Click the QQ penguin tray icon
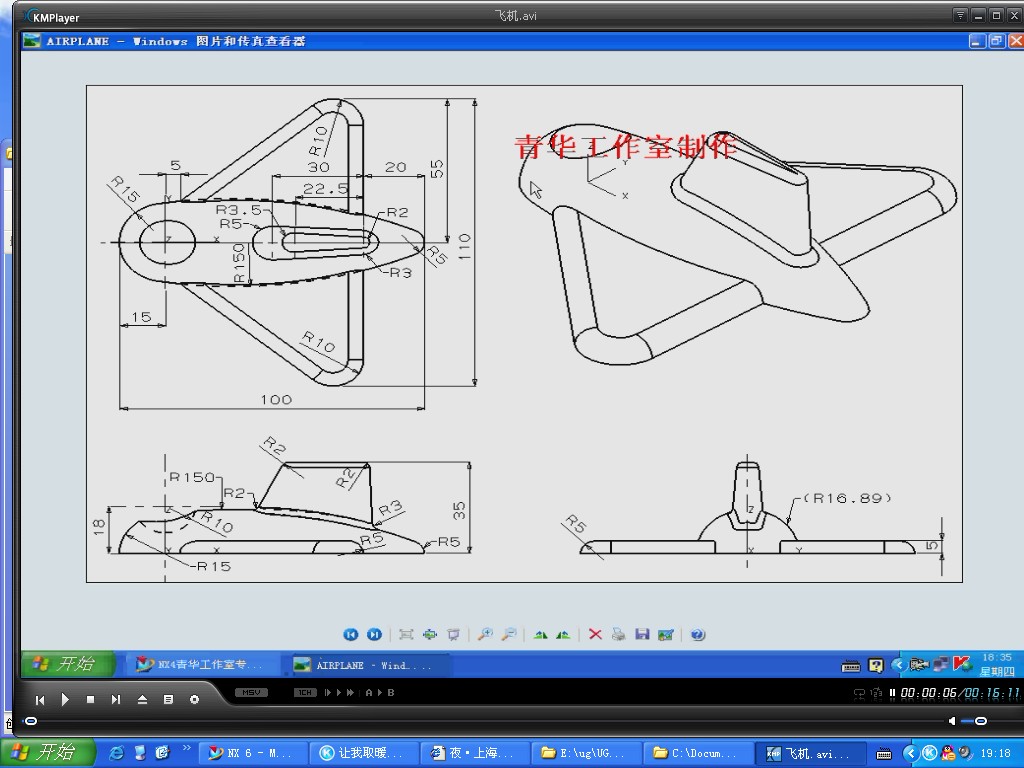 pyautogui.click(x=948, y=754)
